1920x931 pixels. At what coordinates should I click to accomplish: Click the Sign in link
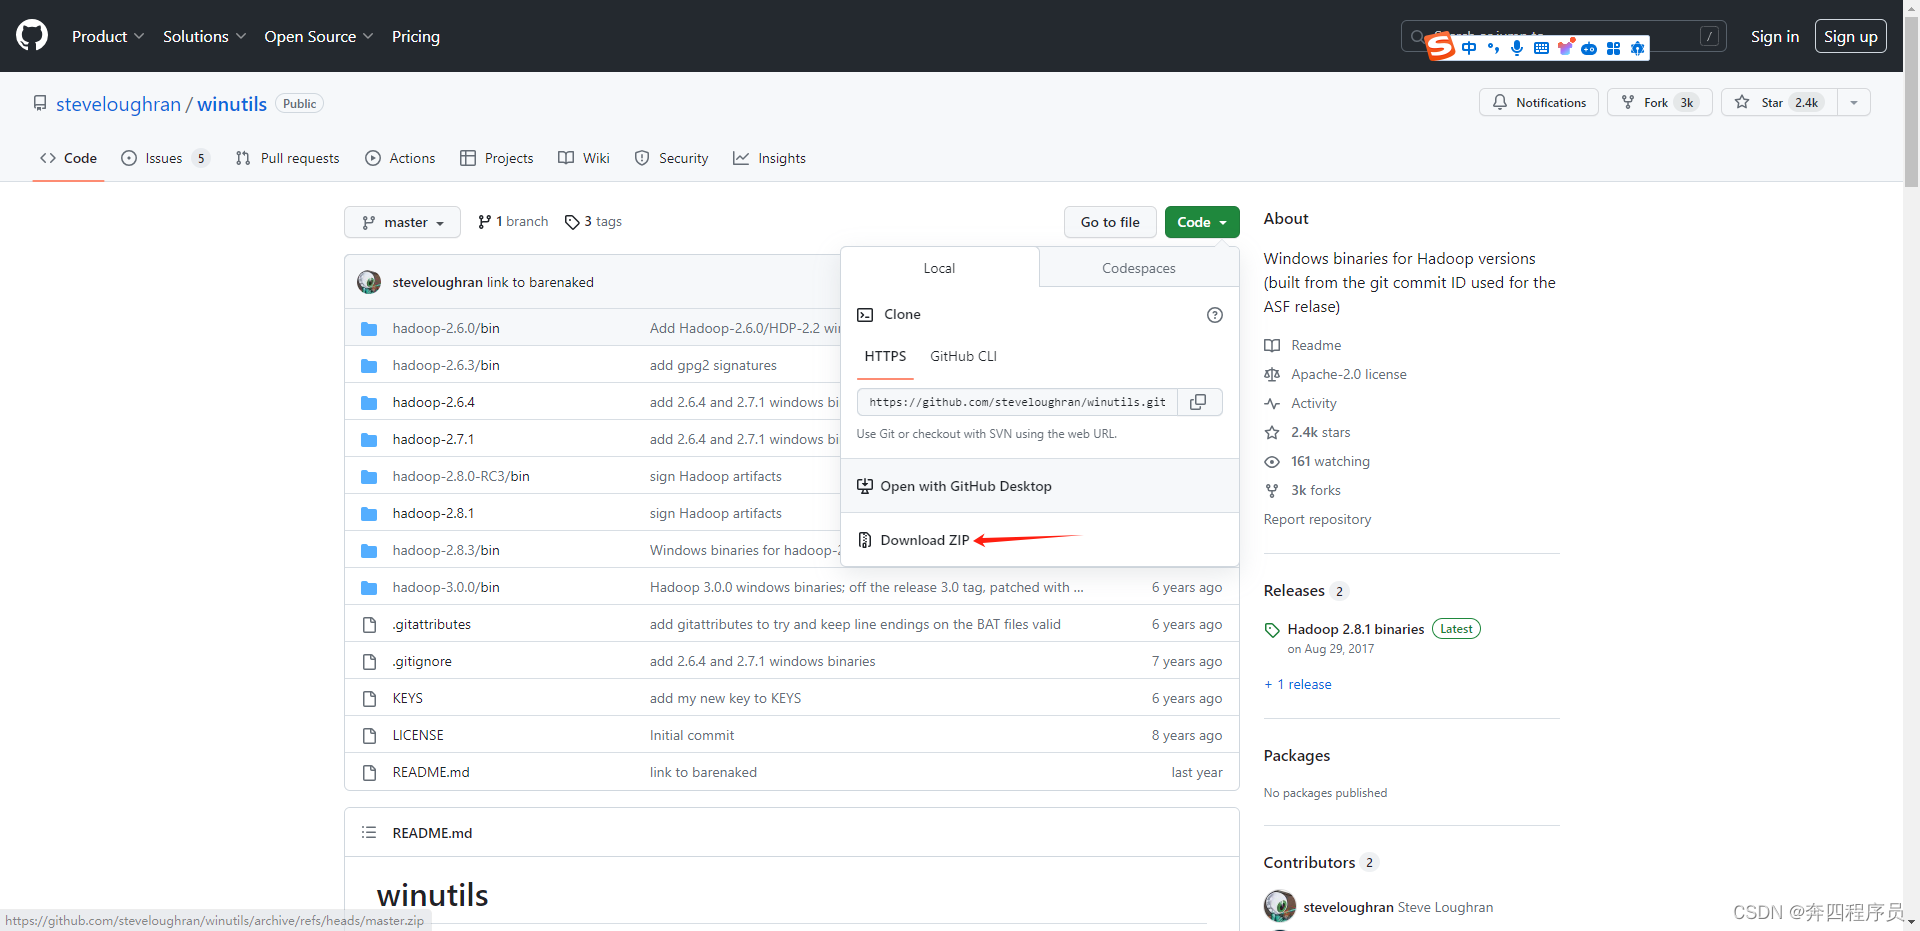click(x=1774, y=36)
